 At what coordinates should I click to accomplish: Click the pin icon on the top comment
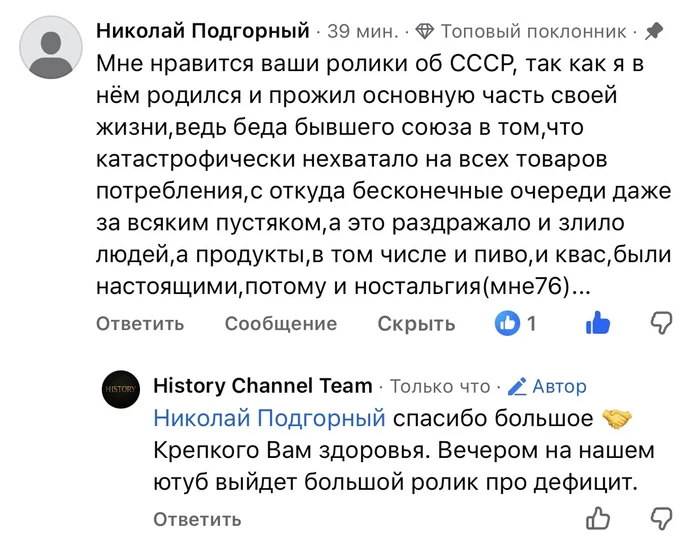pyautogui.click(x=654, y=31)
